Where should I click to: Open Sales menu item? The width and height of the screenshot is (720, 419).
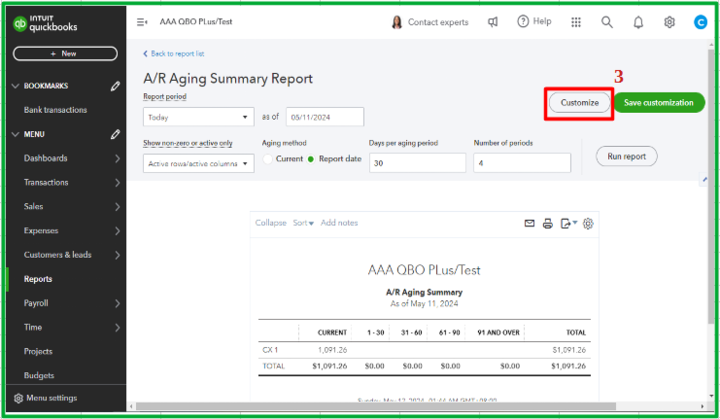tap(34, 207)
